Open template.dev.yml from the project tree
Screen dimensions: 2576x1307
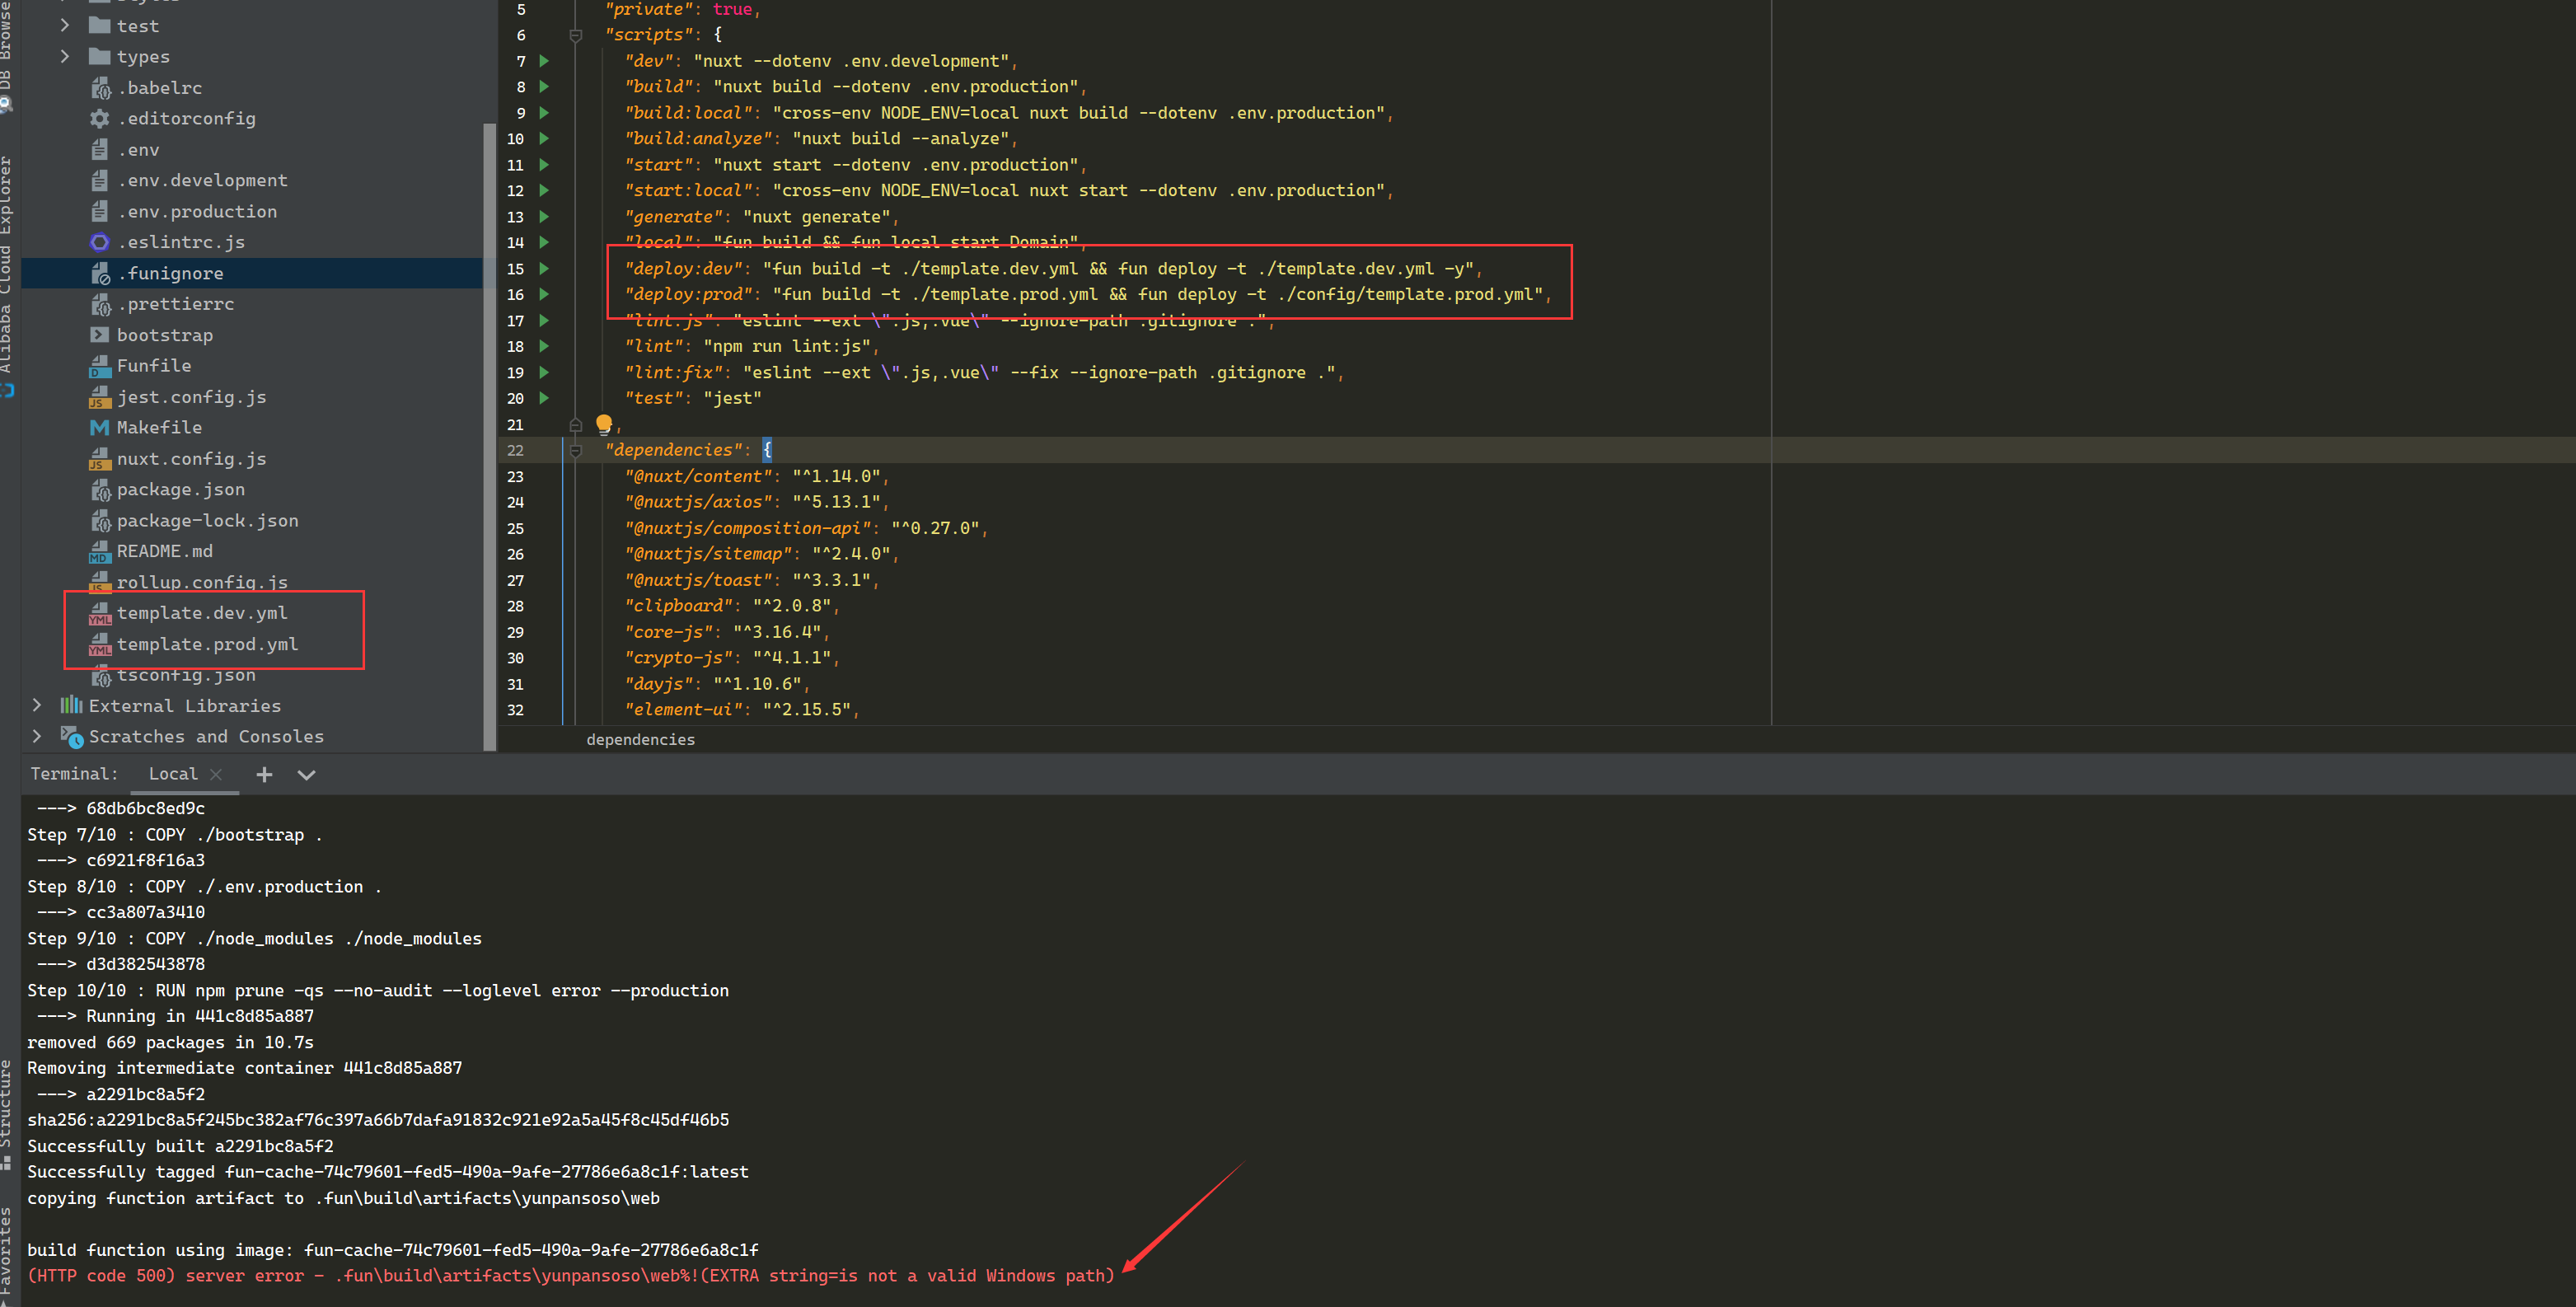tap(202, 612)
